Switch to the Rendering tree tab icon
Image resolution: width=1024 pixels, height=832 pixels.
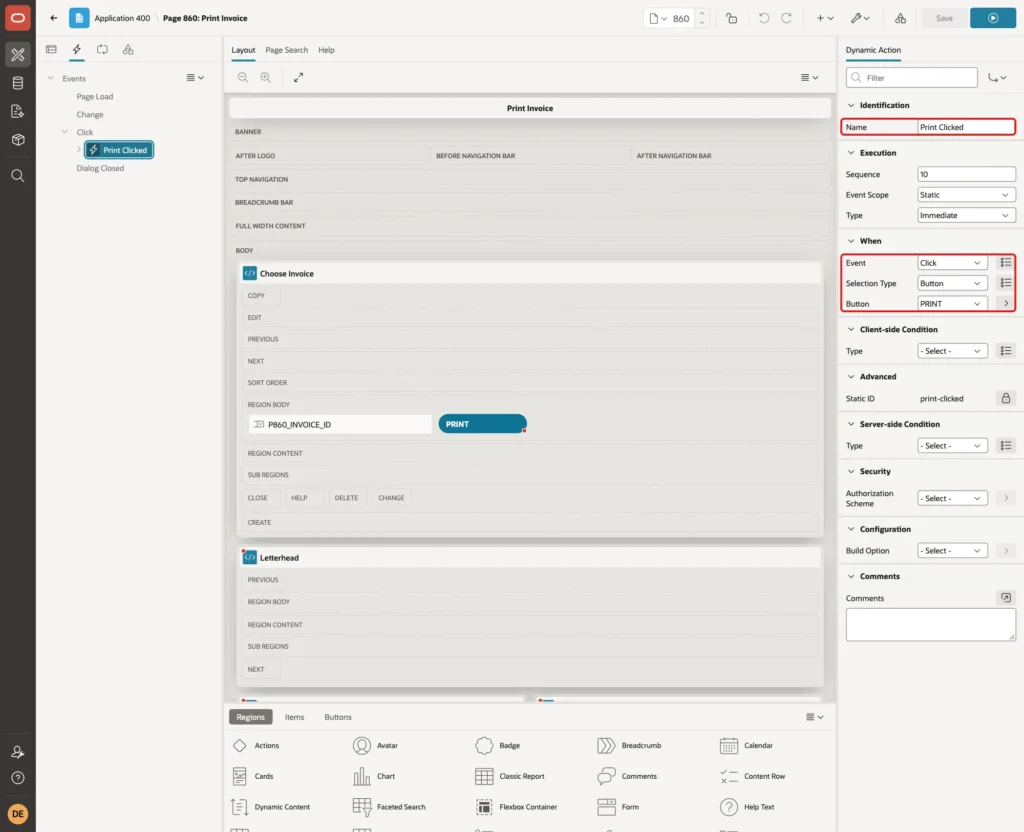[x=51, y=50]
